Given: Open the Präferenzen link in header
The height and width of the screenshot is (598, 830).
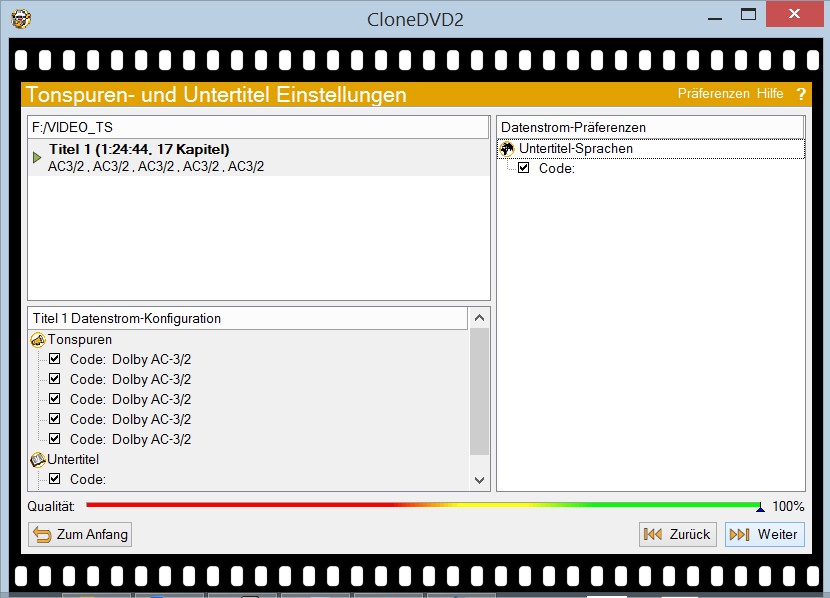Looking at the screenshot, I should pyautogui.click(x=714, y=94).
